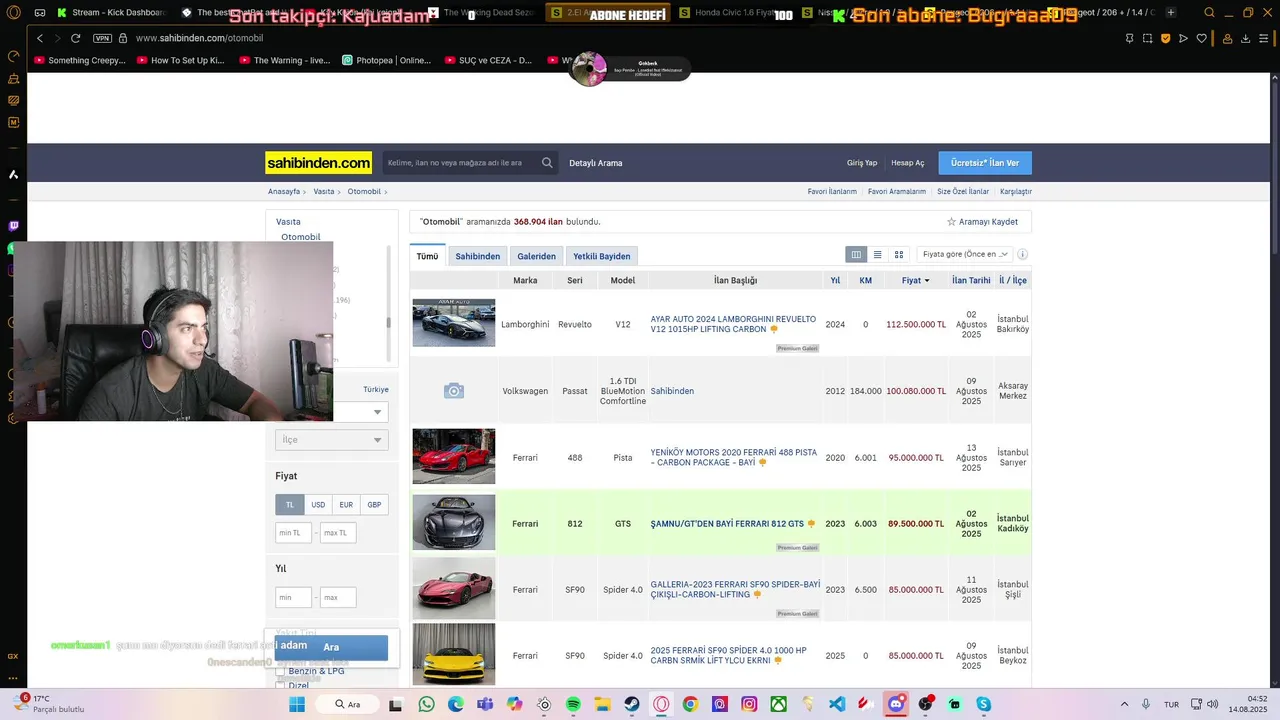Image resolution: width=1280 pixels, height=720 pixels.
Task: Click the header search input field
Action: (x=462, y=163)
